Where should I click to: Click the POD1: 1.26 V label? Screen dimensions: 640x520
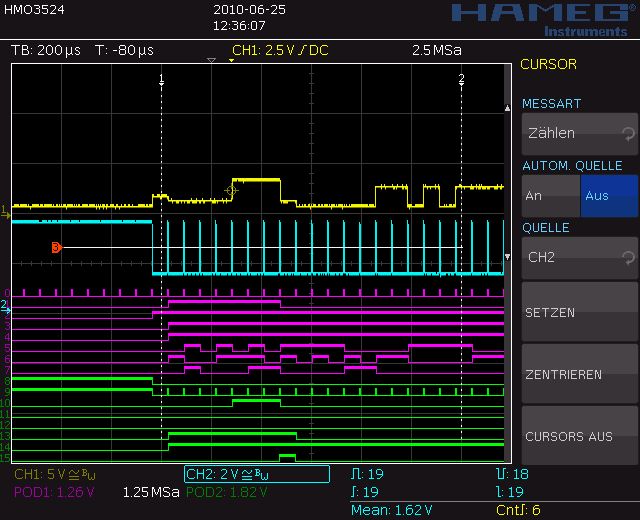54,492
